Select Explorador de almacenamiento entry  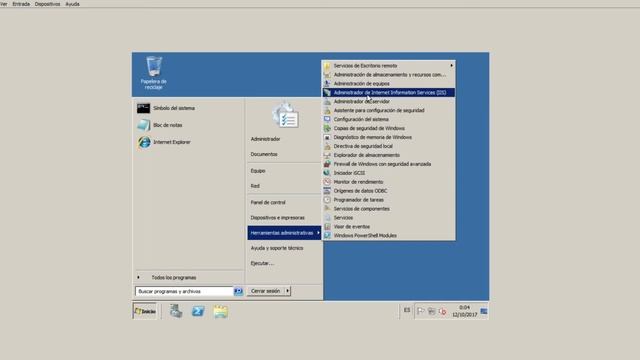click(x=388, y=155)
